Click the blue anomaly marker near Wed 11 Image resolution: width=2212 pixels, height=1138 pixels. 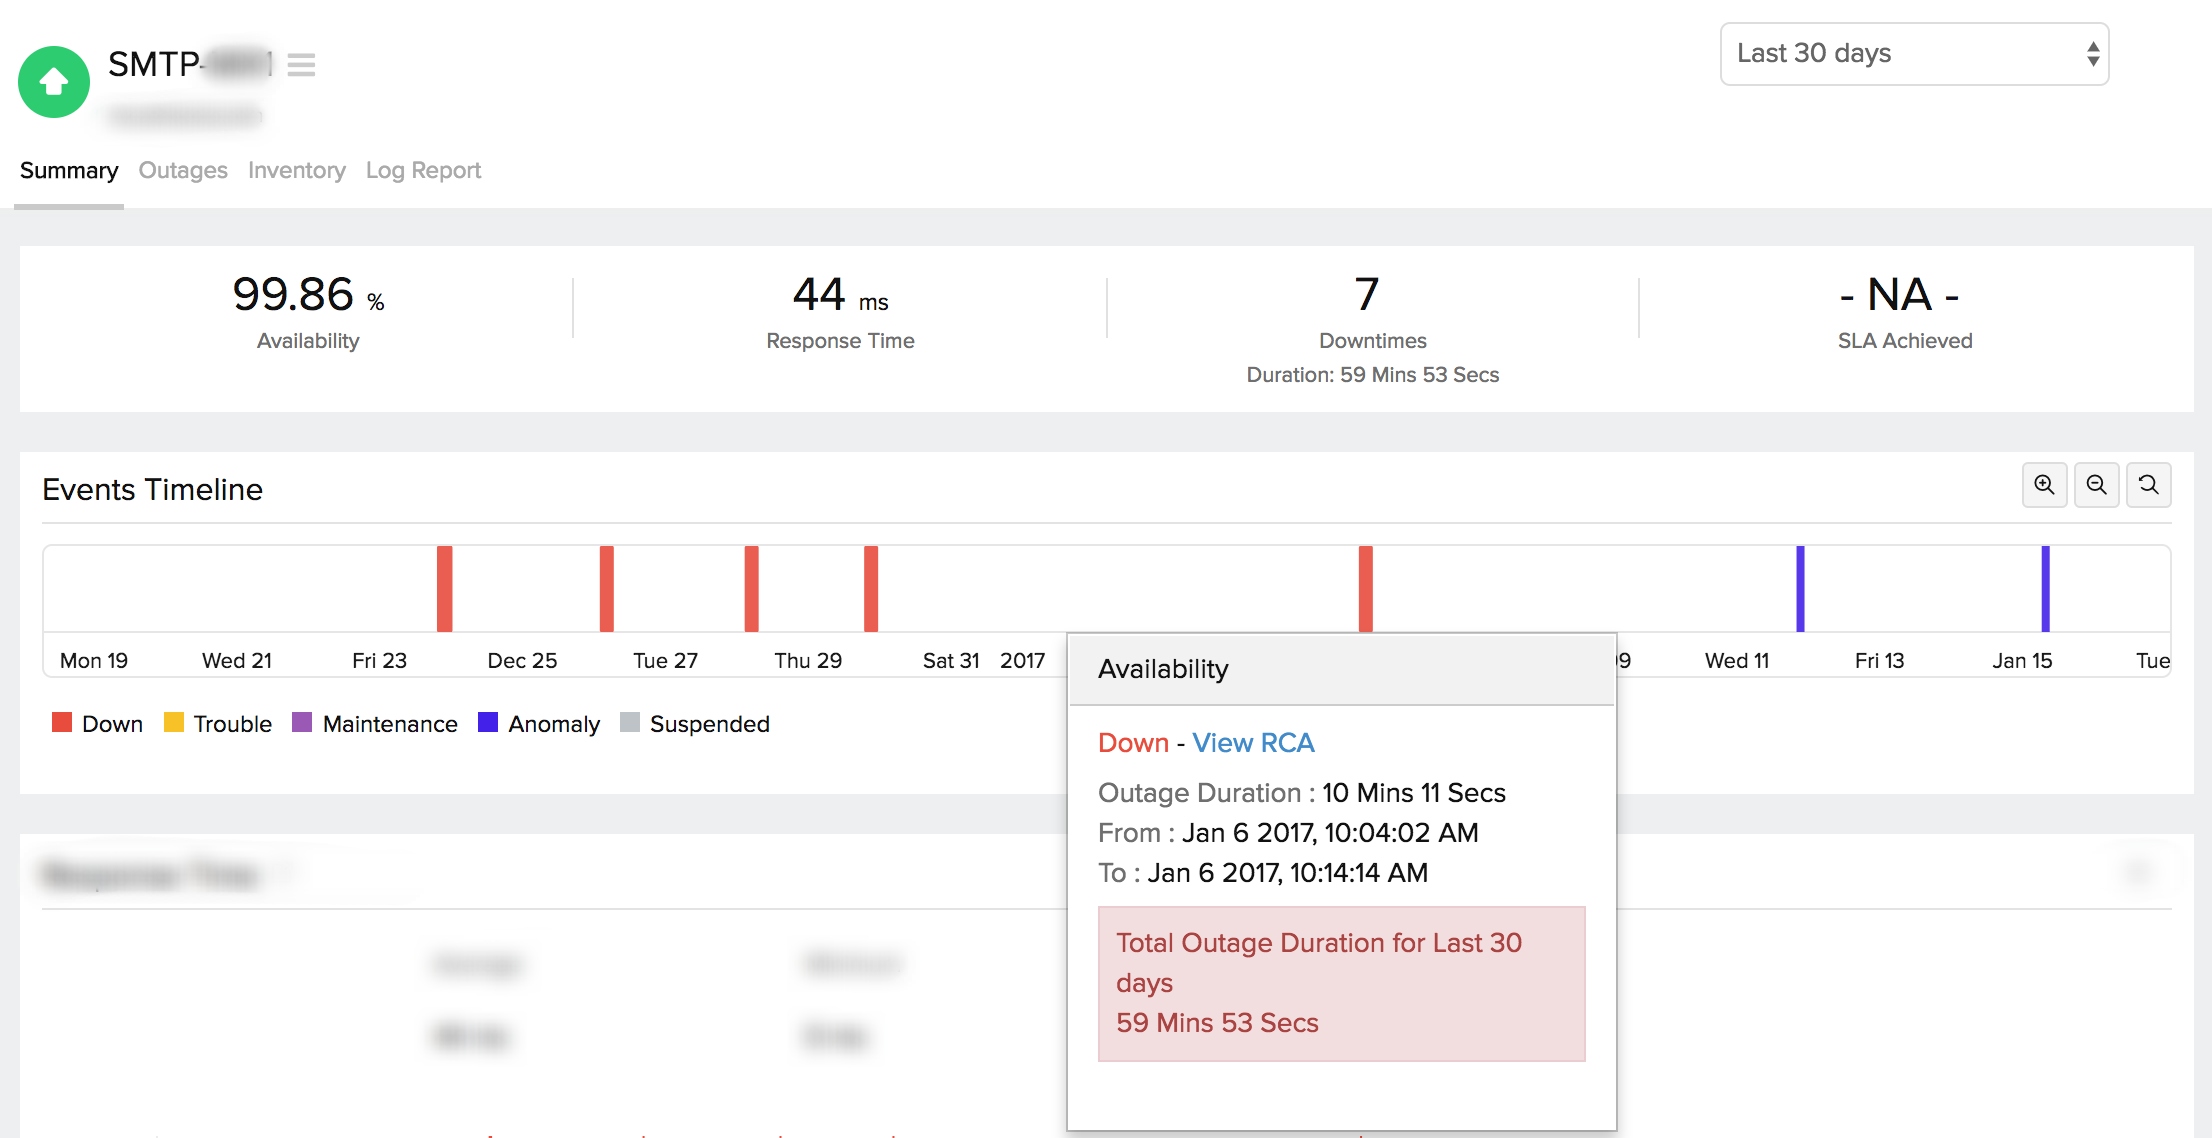click(x=1800, y=589)
